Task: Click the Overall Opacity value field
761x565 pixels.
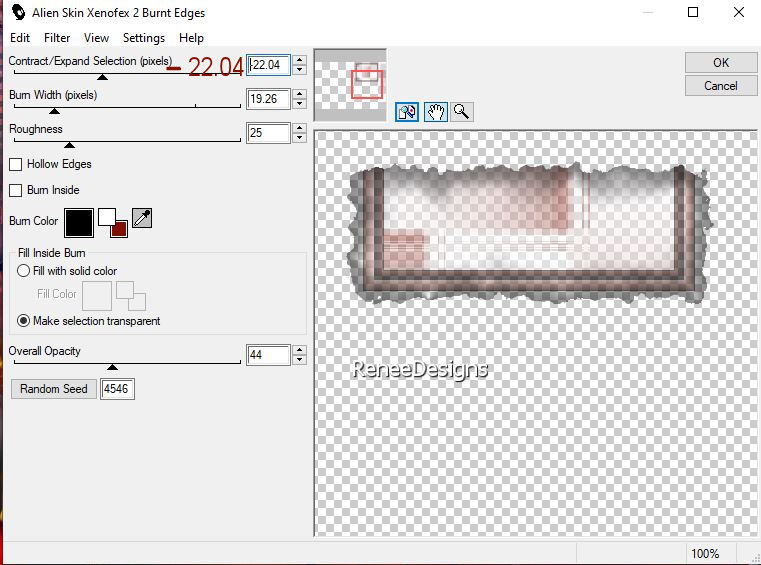Action: pos(268,355)
